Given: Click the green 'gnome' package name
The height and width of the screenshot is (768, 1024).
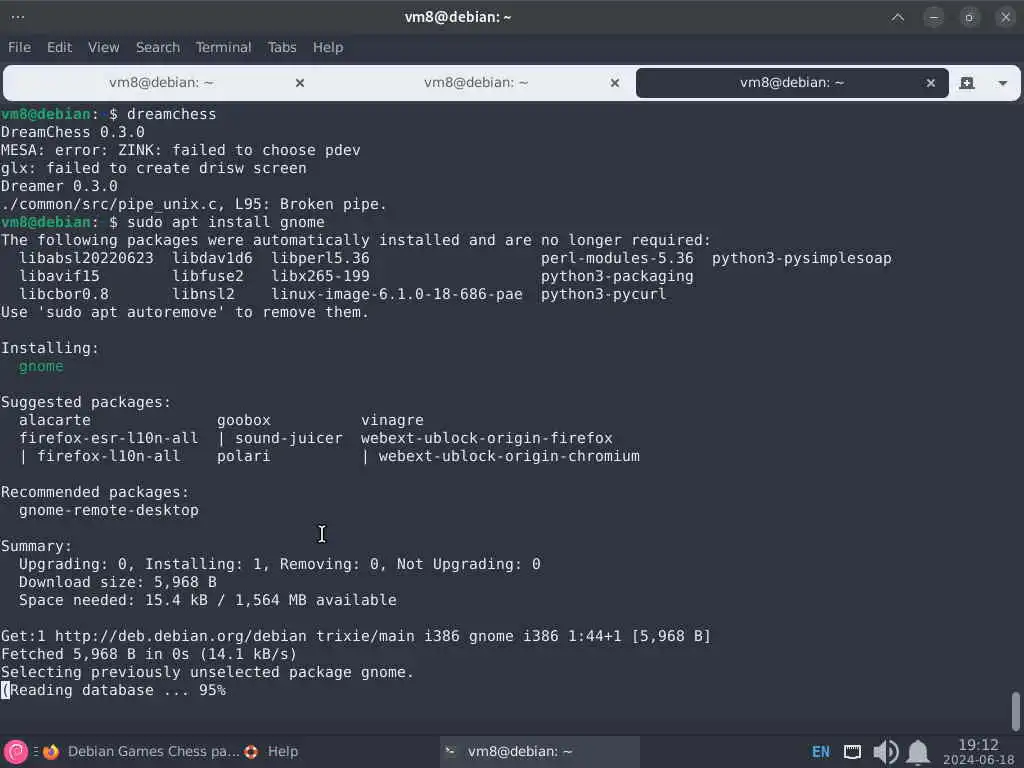Looking at the screenshot, I should (x=41, y=366).
